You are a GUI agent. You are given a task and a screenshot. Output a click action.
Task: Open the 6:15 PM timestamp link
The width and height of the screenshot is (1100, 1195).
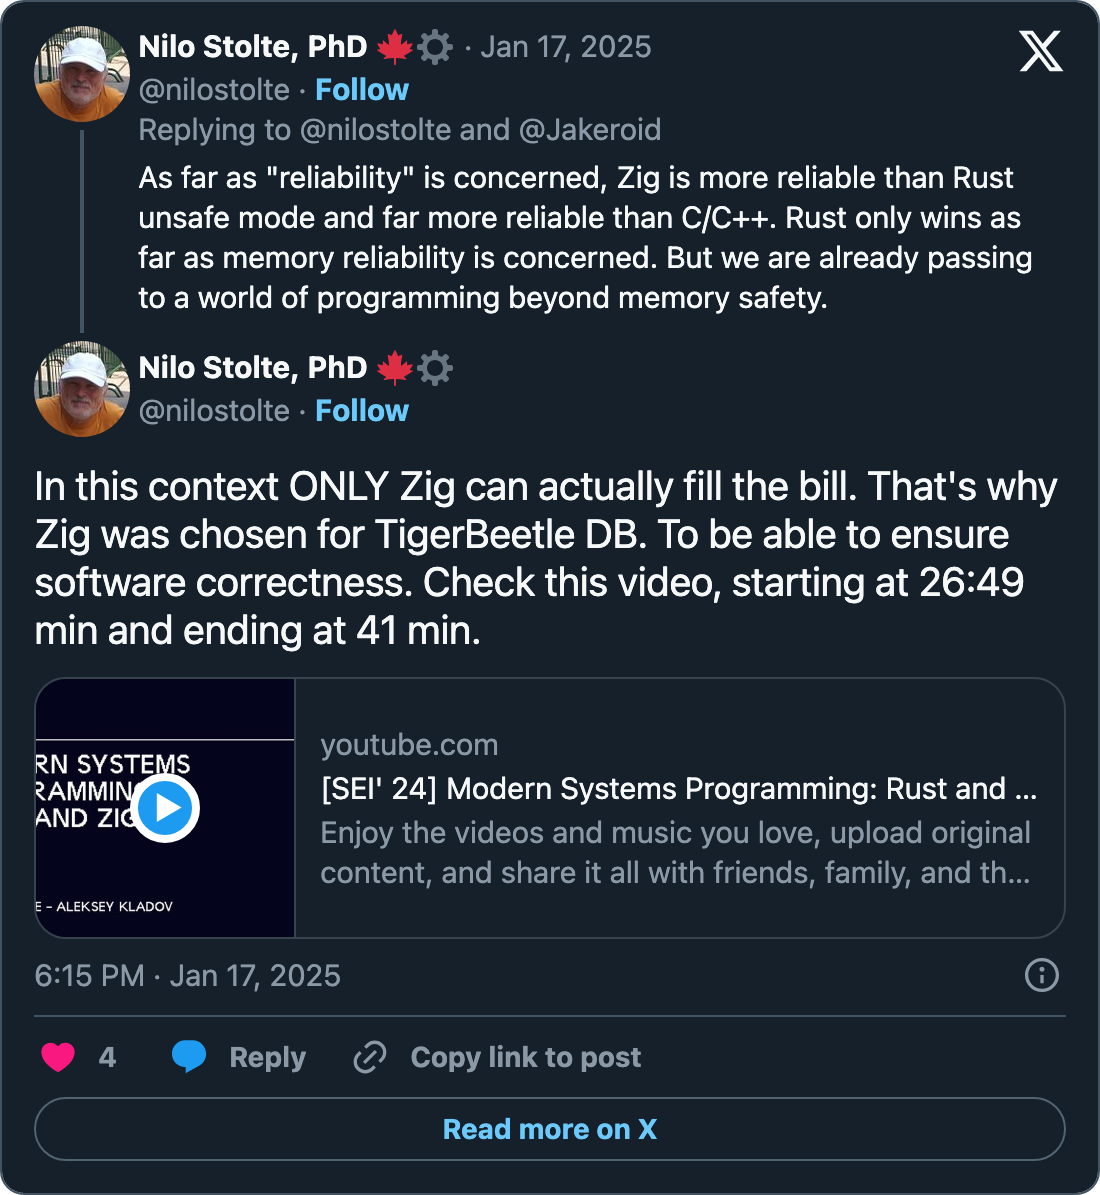(187, 975)
